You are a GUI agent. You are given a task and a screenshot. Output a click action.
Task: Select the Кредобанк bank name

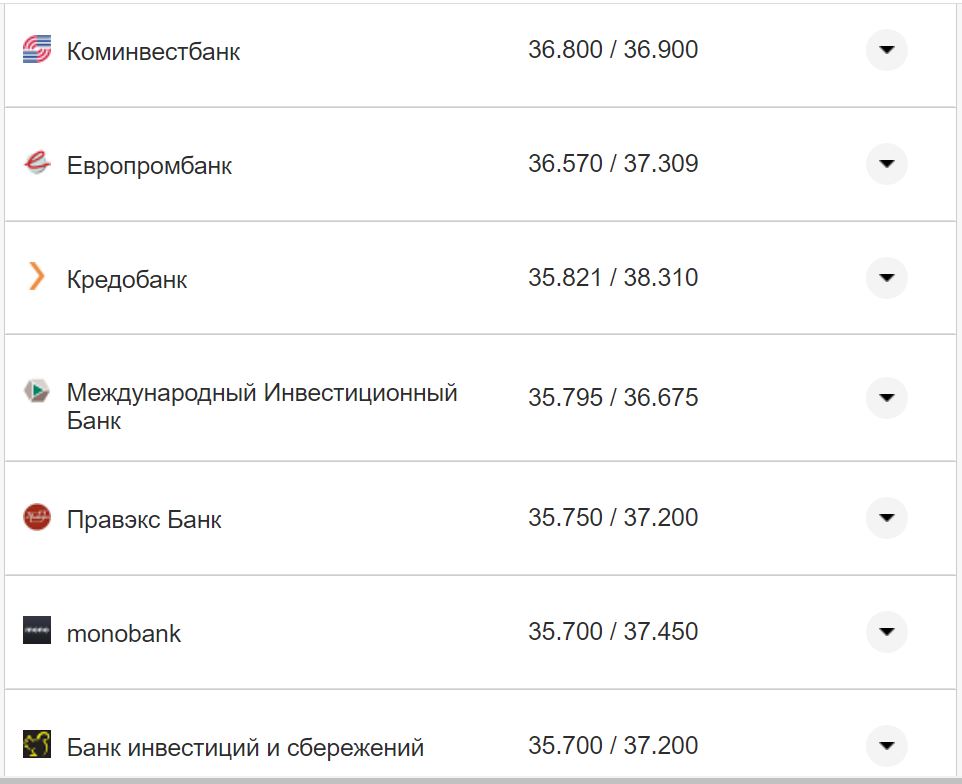coord(127,280)
